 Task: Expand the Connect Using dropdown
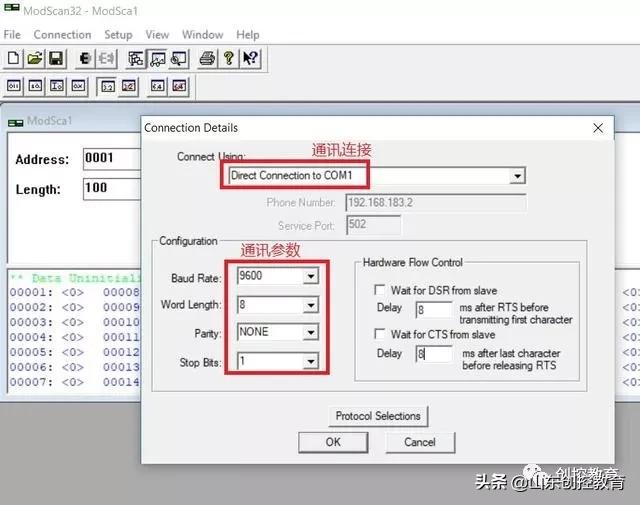[517, 176]
